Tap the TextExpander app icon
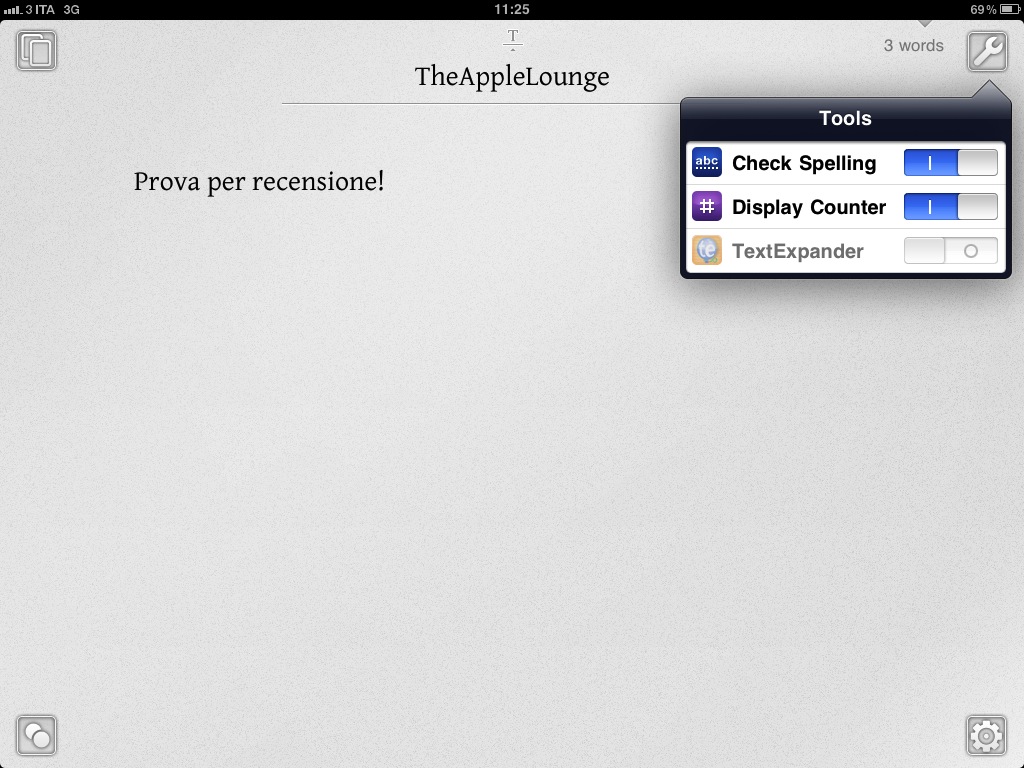1024x768 pixels. tap(707, 250)
